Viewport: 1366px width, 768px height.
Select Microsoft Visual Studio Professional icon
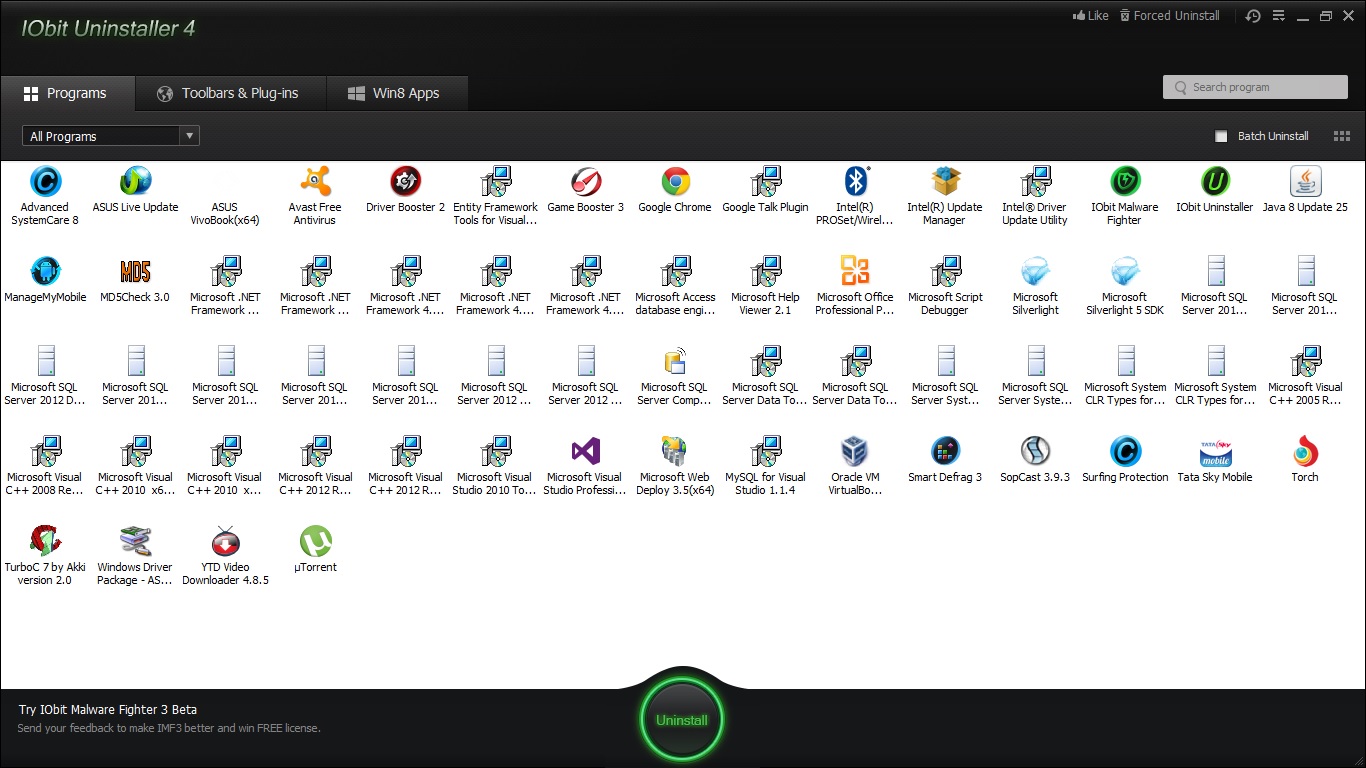[x=585, y=453]
